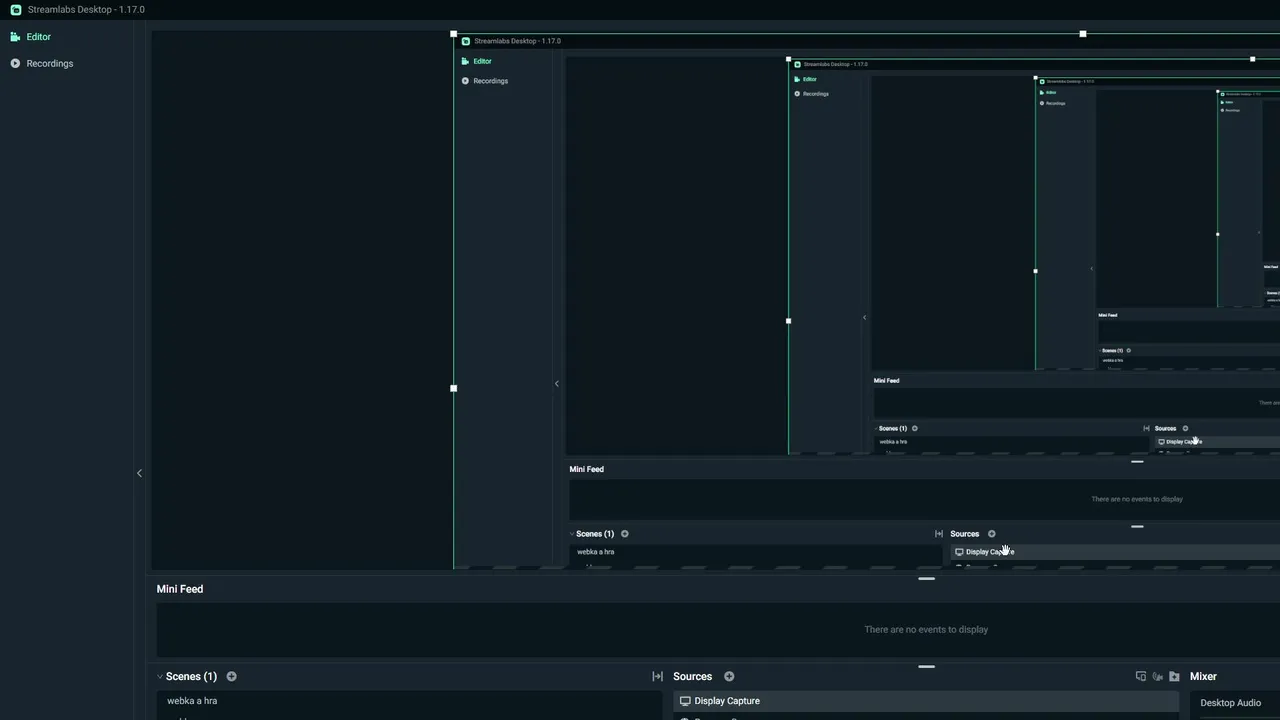Click the Editor camera icon in the sidebar
The image size is (1280, 720).
tap(15, 37)
